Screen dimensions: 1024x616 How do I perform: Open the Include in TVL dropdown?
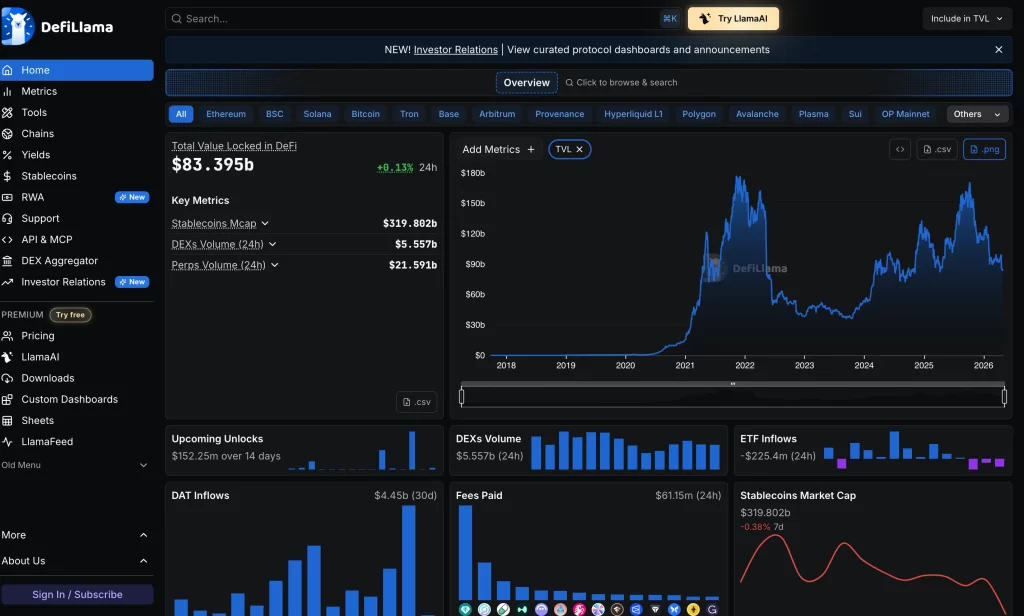click(967, 19)
